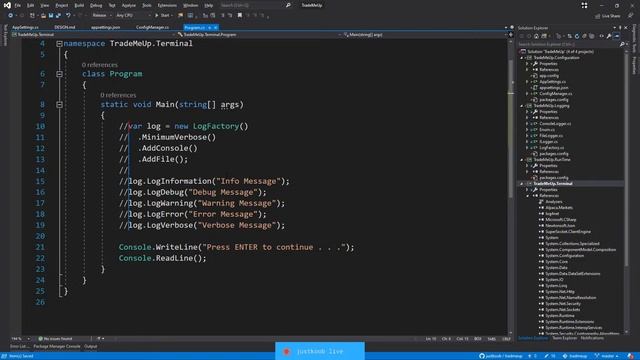Open the Package Manager Console tab
640x360 pixels.
click(x=57, y=347)
